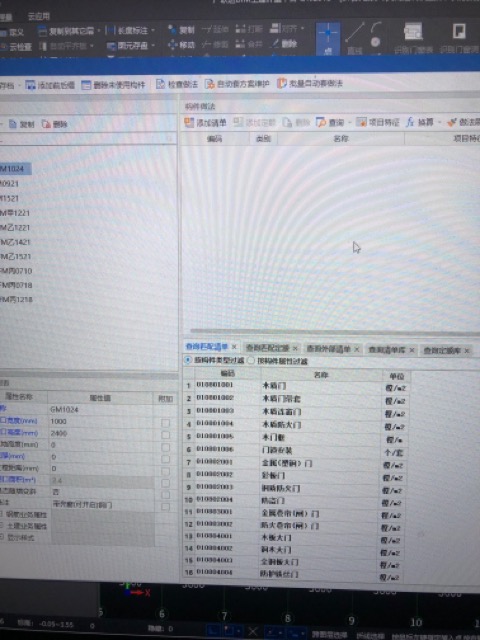Tick the 附加 checkbox for 洞口面积 2.4 row
Image resolution: width=480 pixels, height=640 pixels.
(165, 483)
